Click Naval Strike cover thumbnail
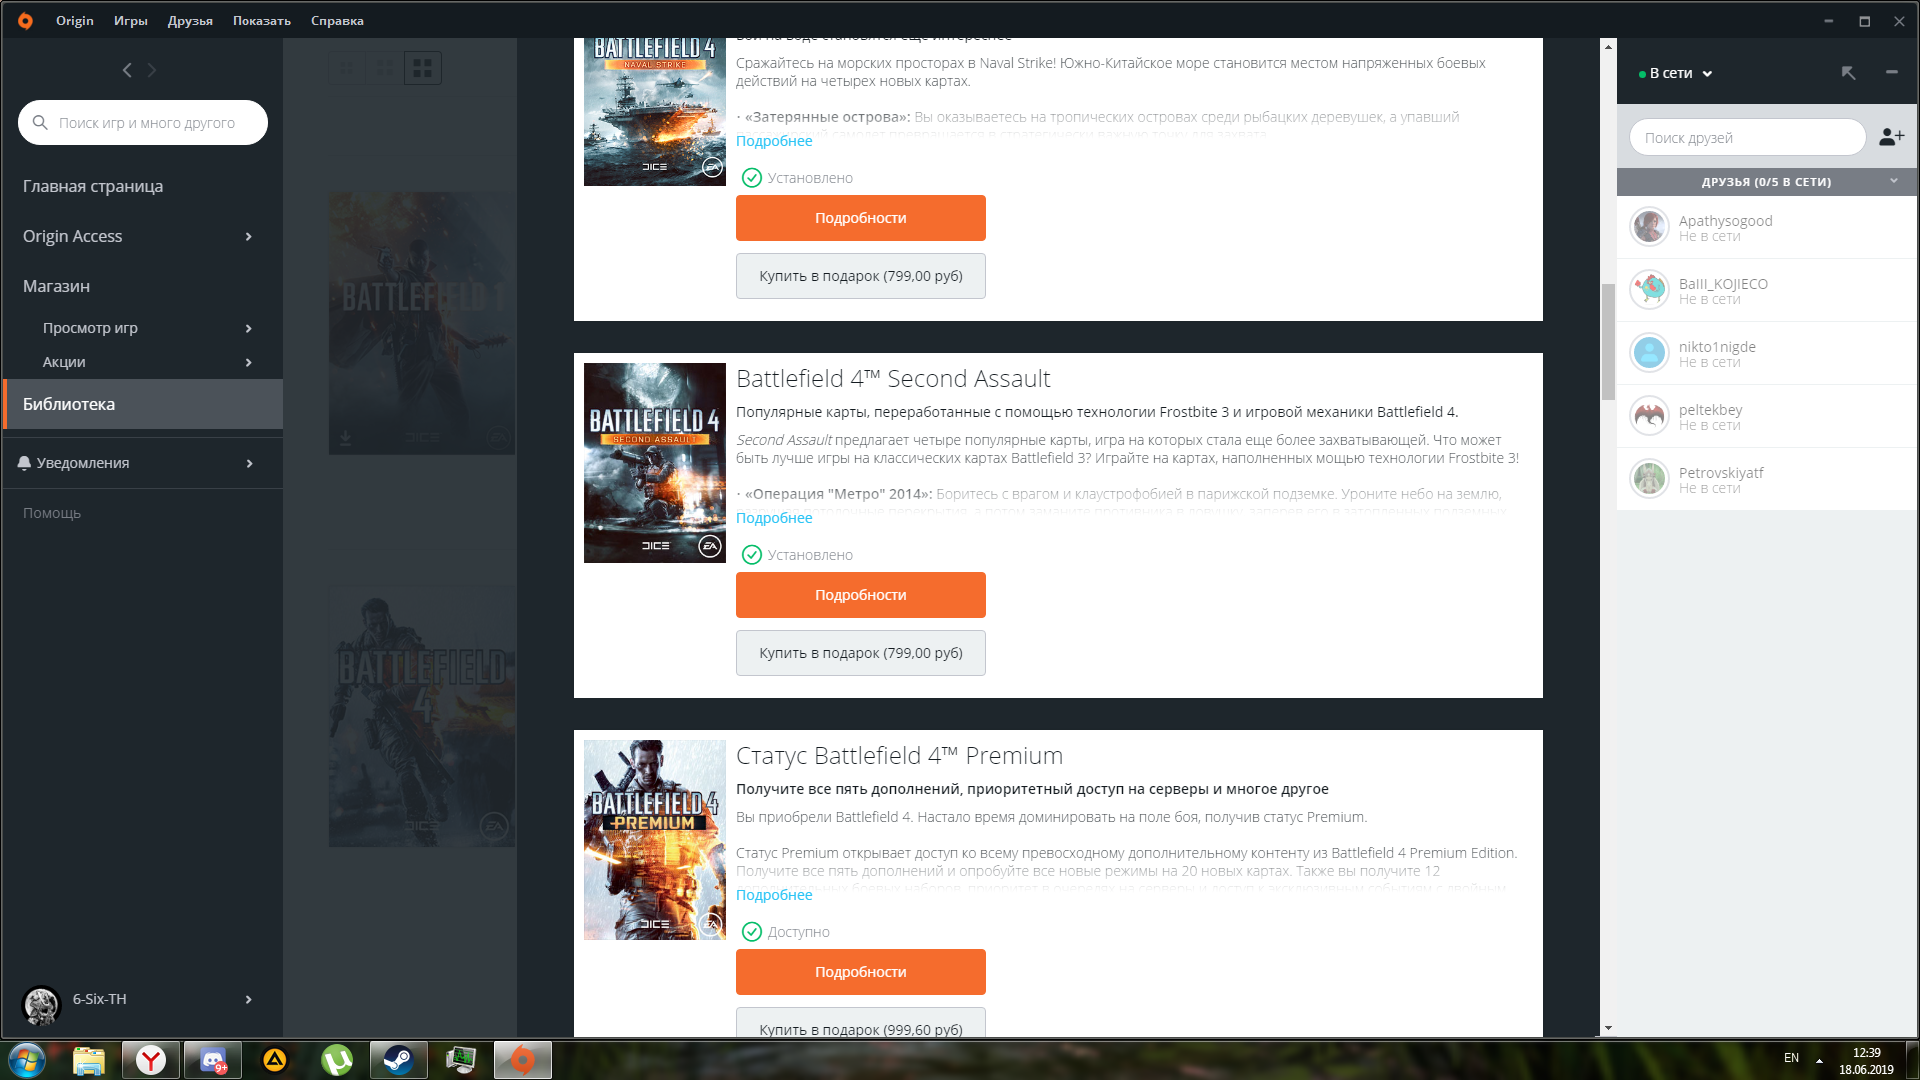 [x=655, y=112]
